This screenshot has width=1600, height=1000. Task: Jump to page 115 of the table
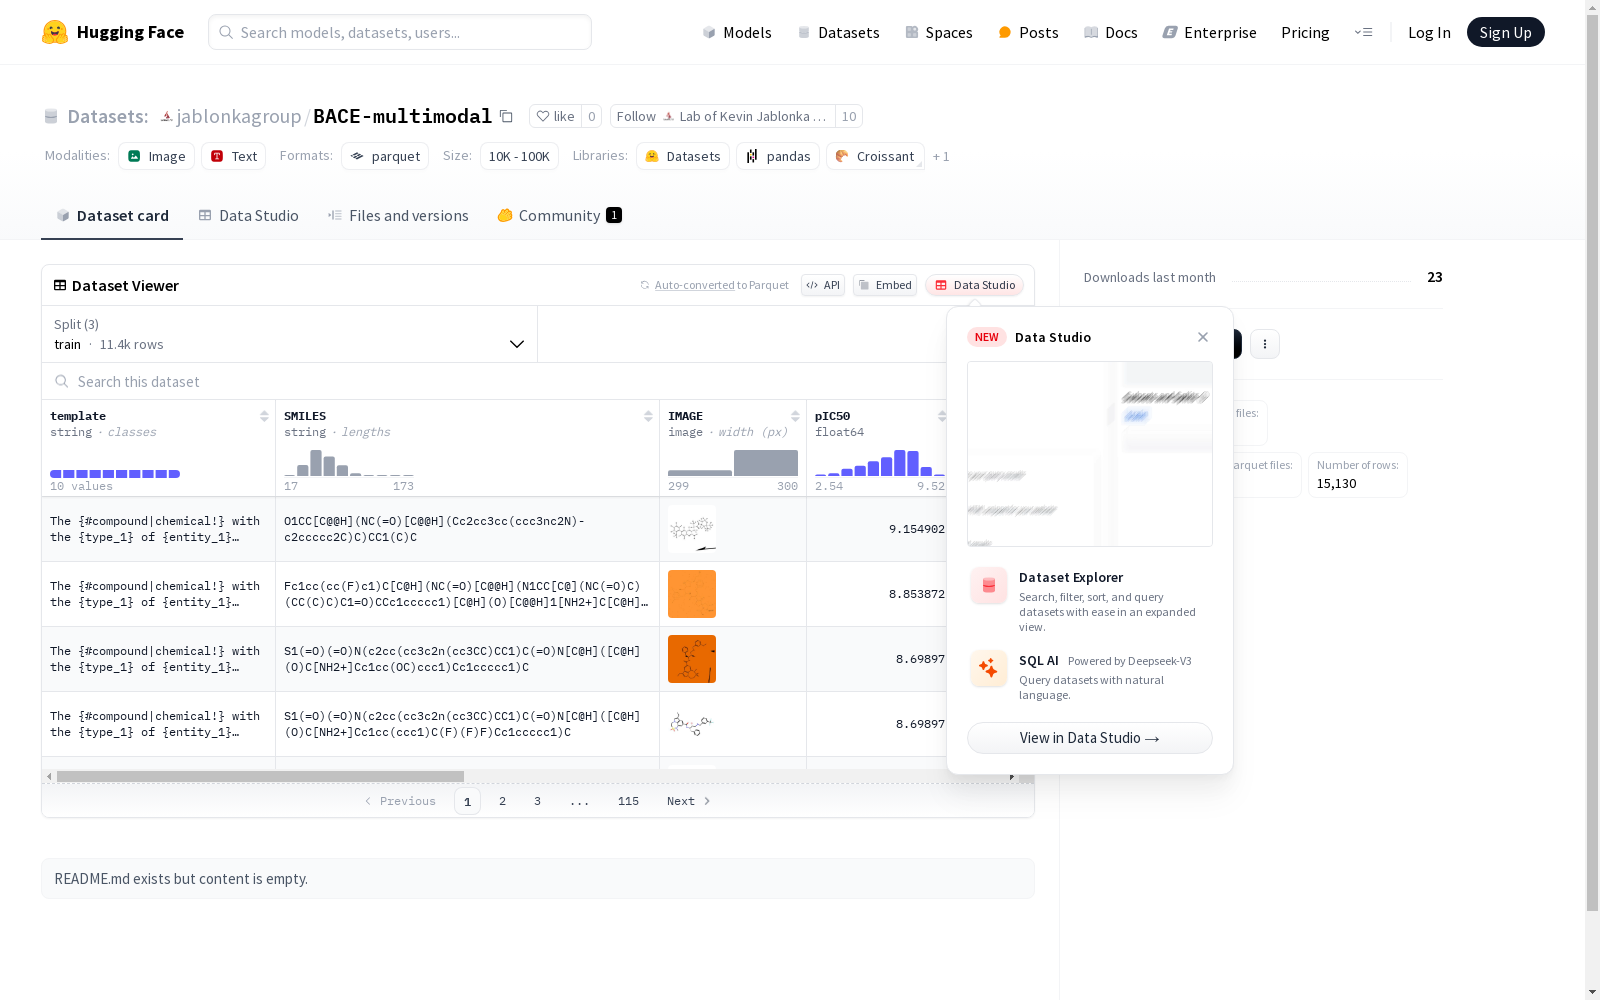point(628,801)
